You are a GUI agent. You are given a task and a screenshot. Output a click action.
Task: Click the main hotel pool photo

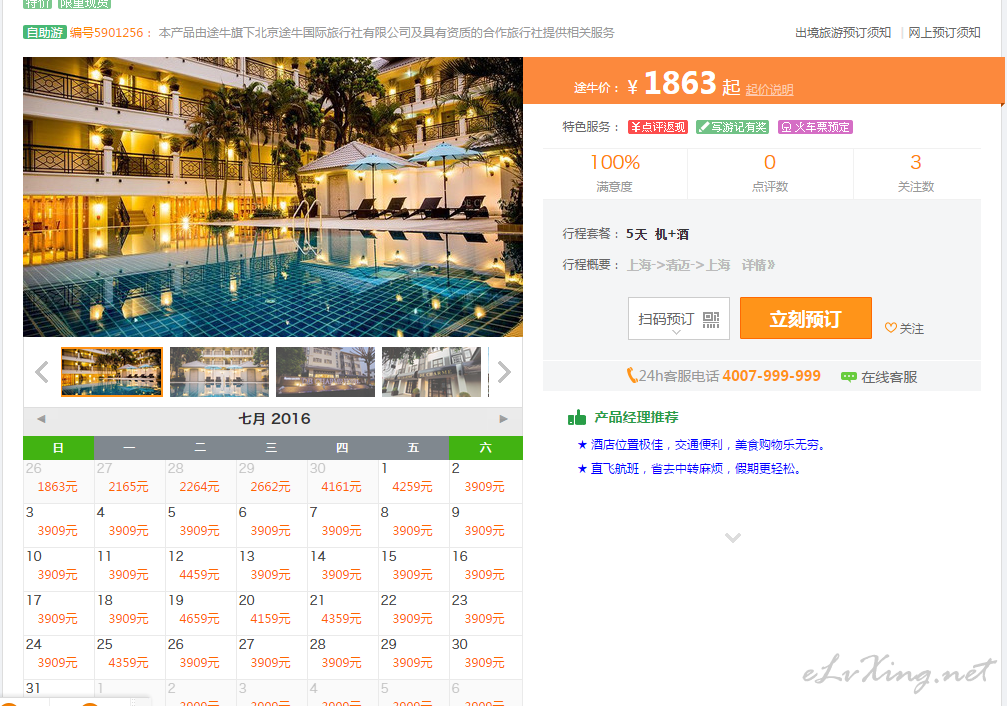pos(273,197)
